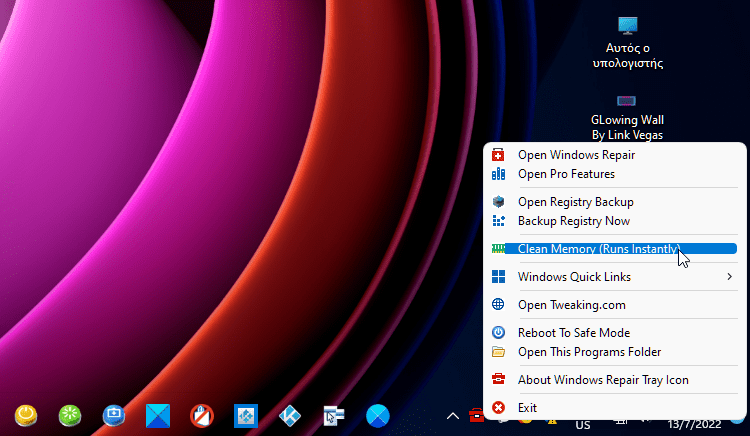
Task: Show hidden tray icons with the chevron
Action: 452,415
